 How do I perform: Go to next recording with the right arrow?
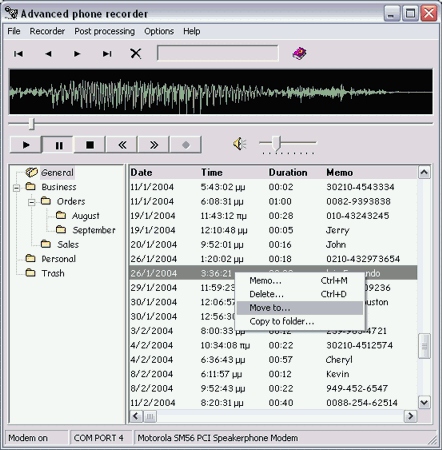pyautogui.click(x=77, y=54)
